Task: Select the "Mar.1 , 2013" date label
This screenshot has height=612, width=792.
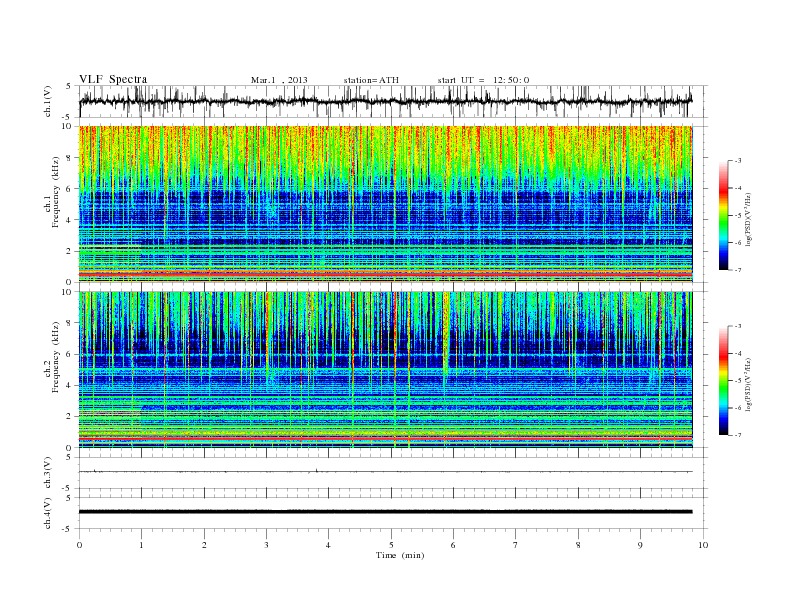Action: [x=279, y=80]
